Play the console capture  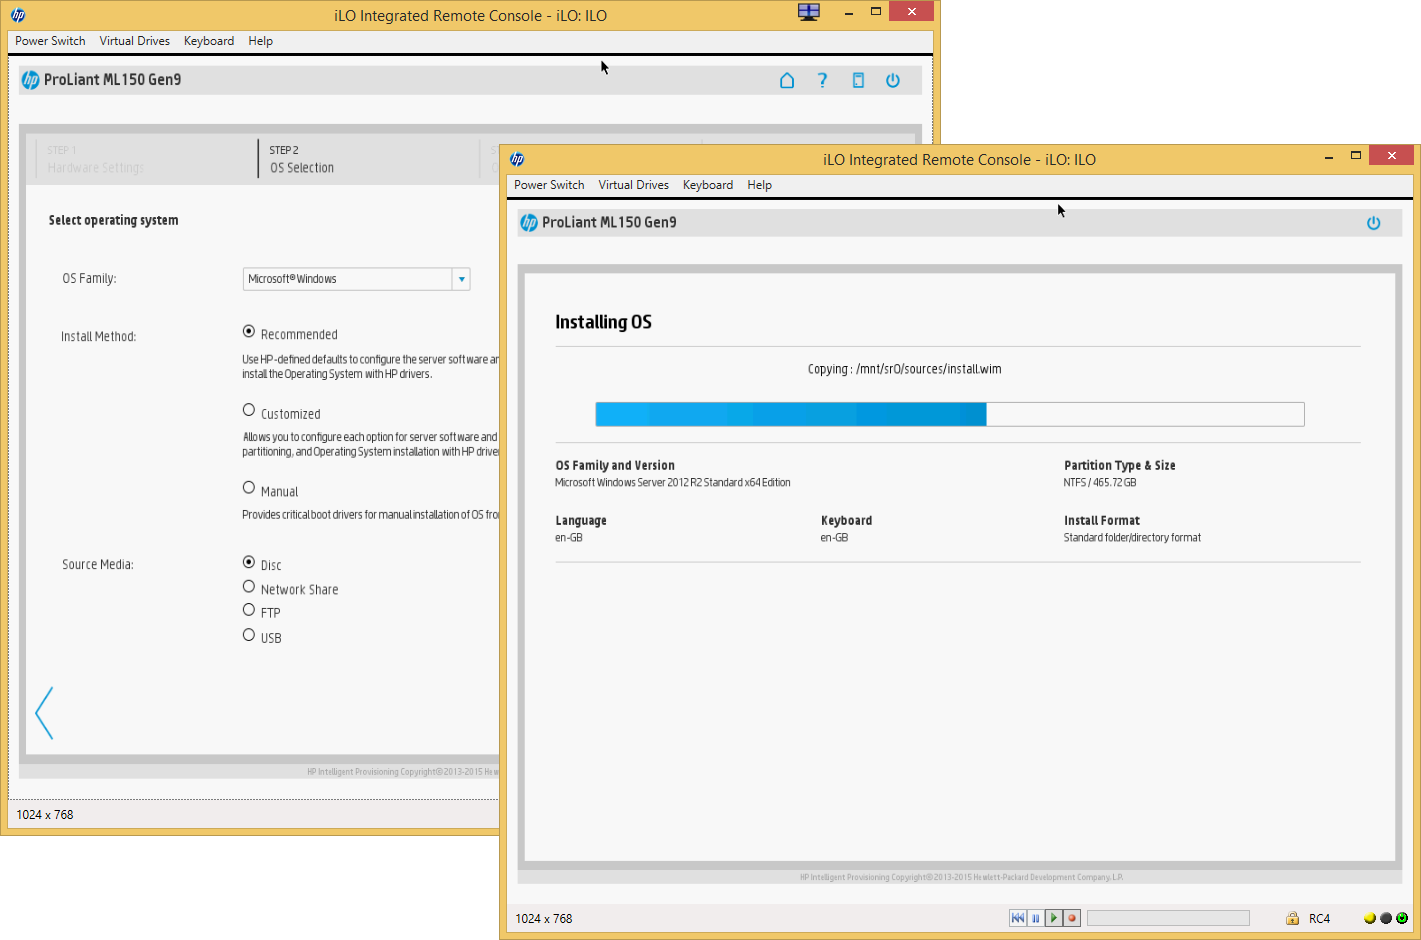click(x=1054, y=918)
